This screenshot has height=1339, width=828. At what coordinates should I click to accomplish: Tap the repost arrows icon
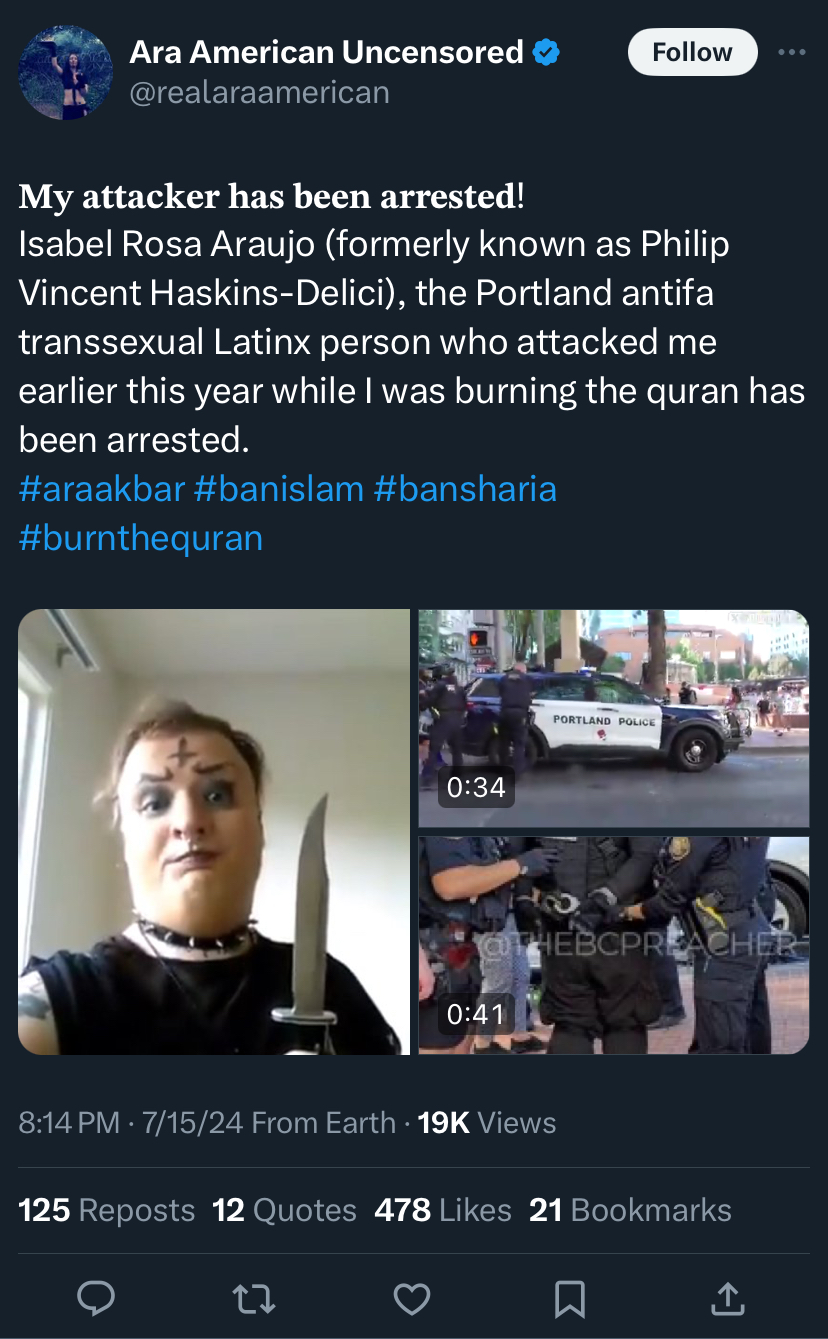(x=254, y=1298)
